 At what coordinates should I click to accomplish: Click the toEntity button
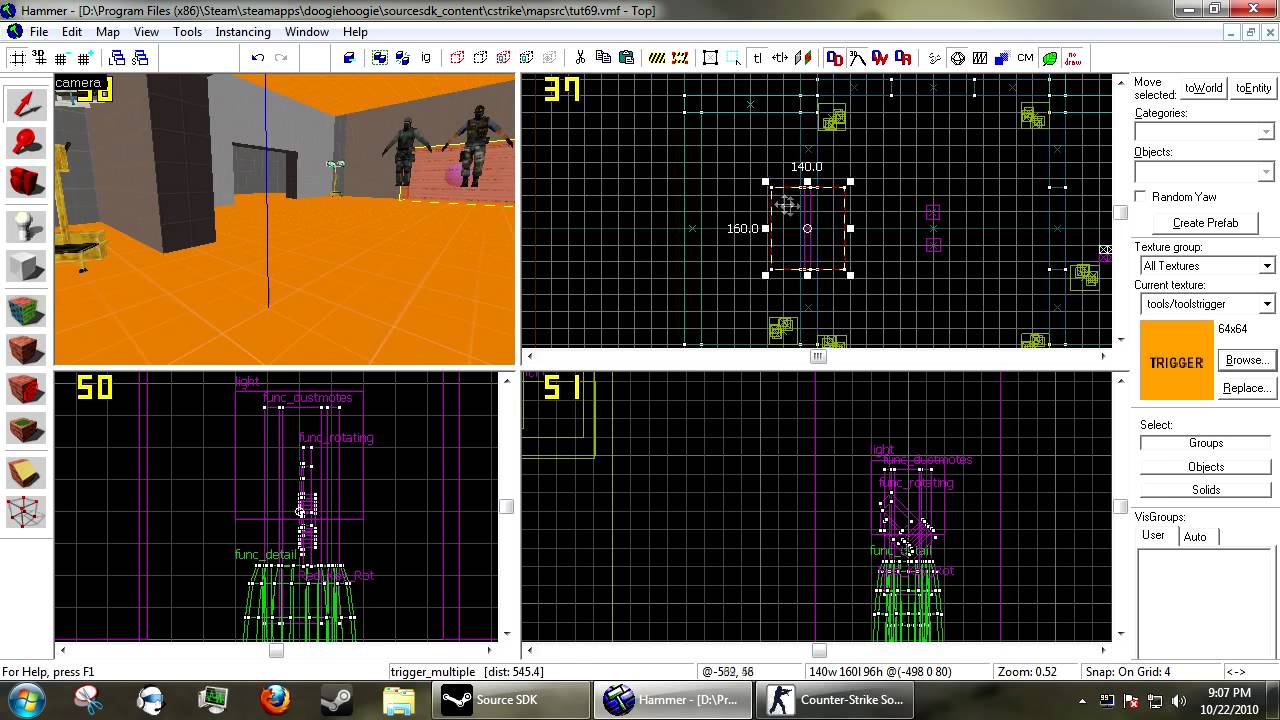tap(1253, 88)
